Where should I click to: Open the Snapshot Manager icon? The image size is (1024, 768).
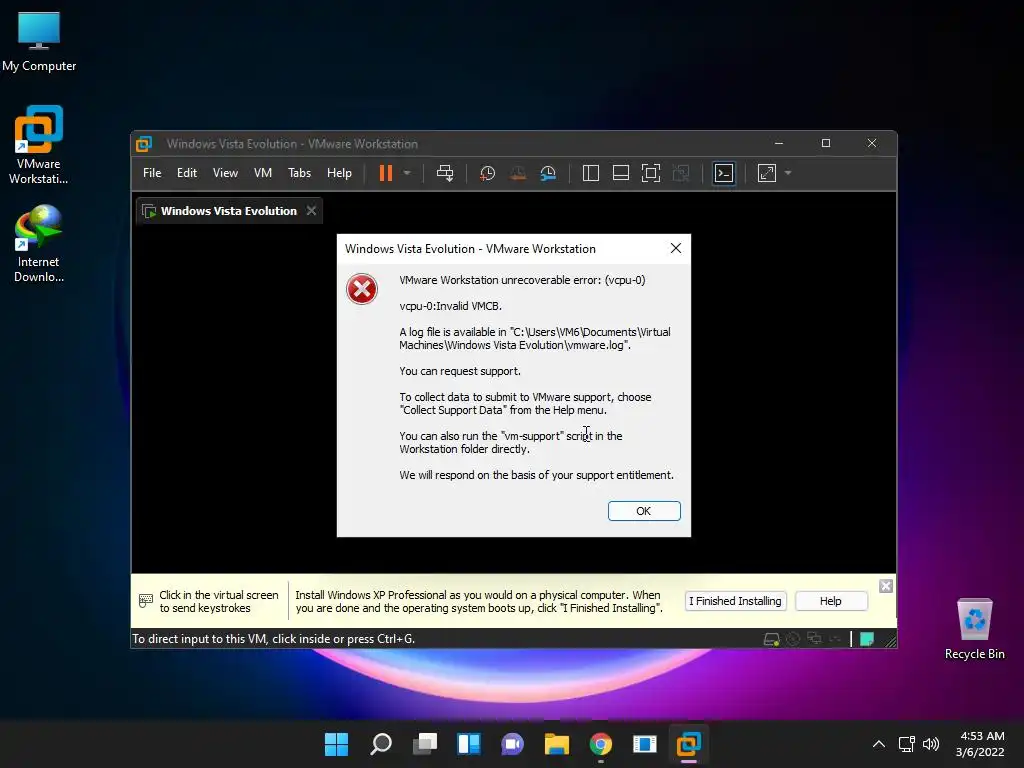548,173
